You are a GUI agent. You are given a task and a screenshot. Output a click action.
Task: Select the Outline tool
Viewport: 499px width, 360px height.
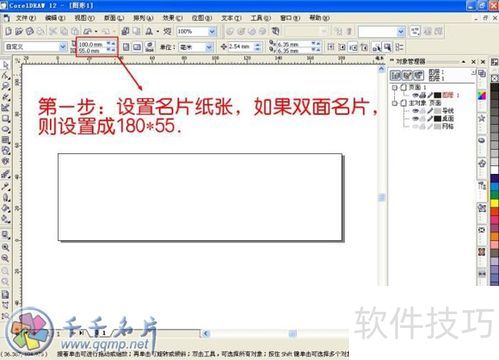5,197
